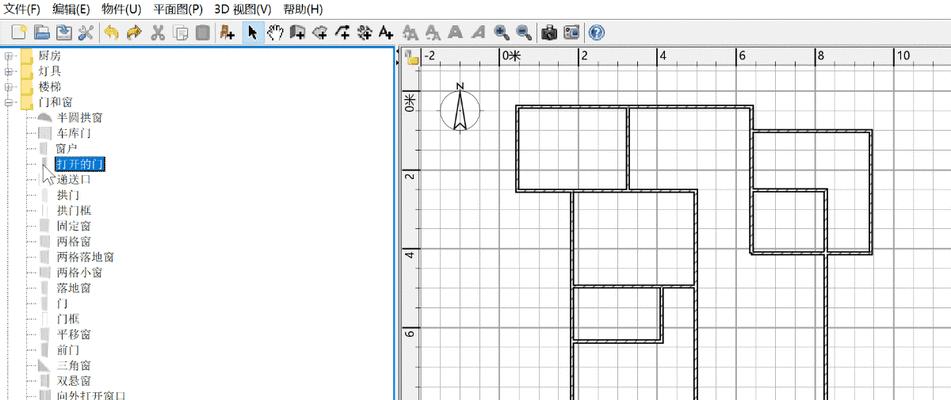Activate the Pan hand tool
The height and width of the screenshot is (400, 951).
click(275, 33)
